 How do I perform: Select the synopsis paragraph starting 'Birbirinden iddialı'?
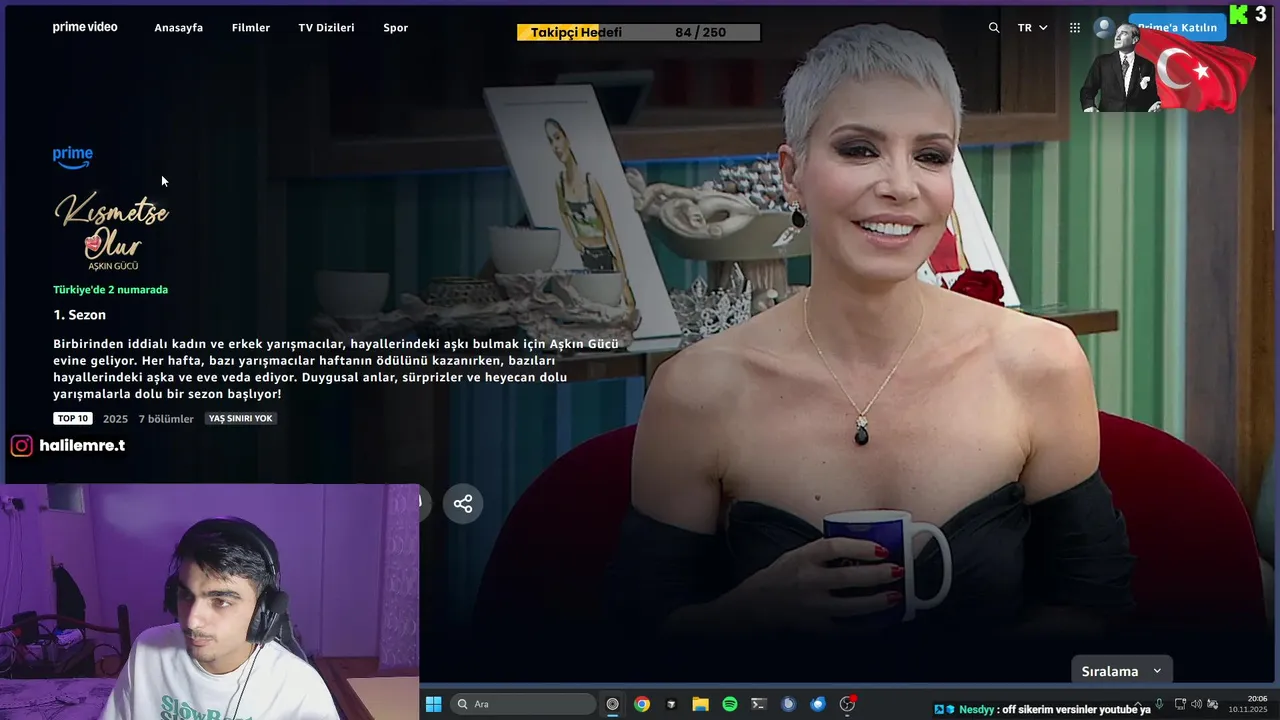tap(336, 369)
